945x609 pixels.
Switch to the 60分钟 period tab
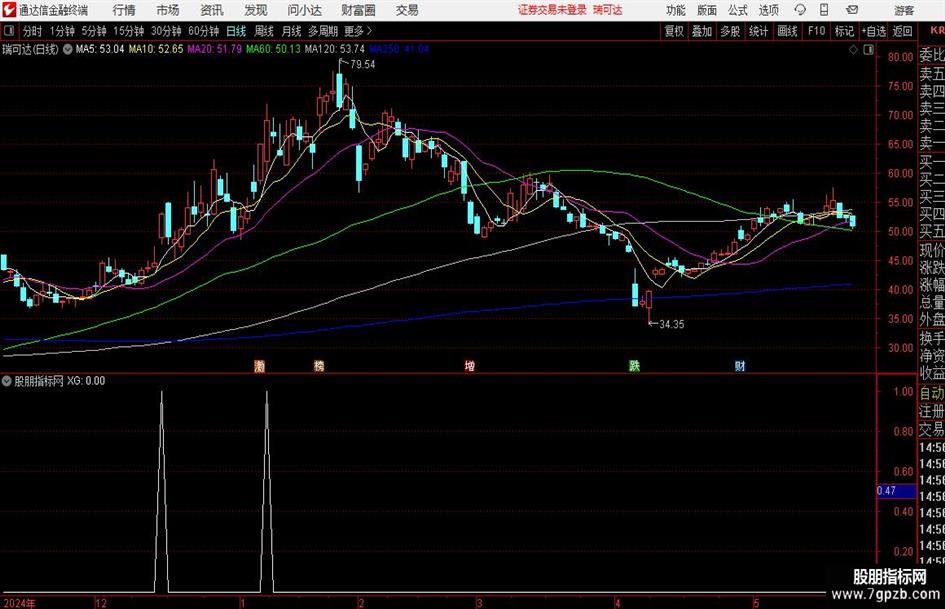[x=203, y=31]
